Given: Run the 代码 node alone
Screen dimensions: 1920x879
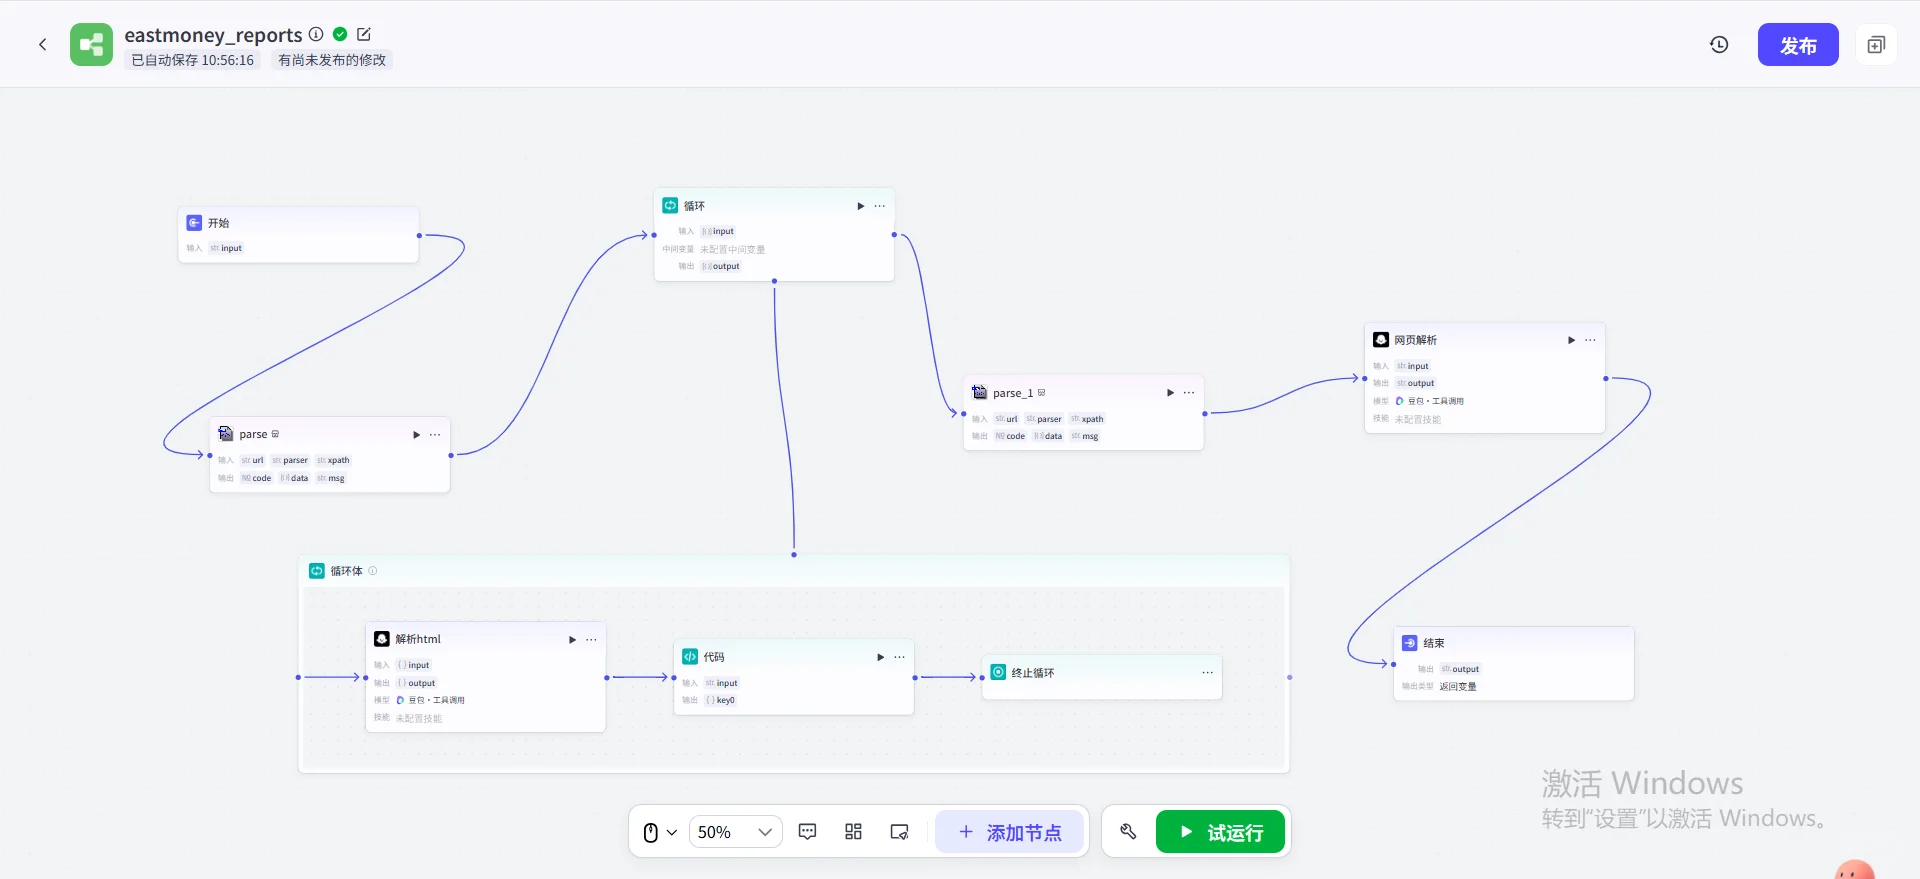Looking at the screenshot, I should point(880,657).
